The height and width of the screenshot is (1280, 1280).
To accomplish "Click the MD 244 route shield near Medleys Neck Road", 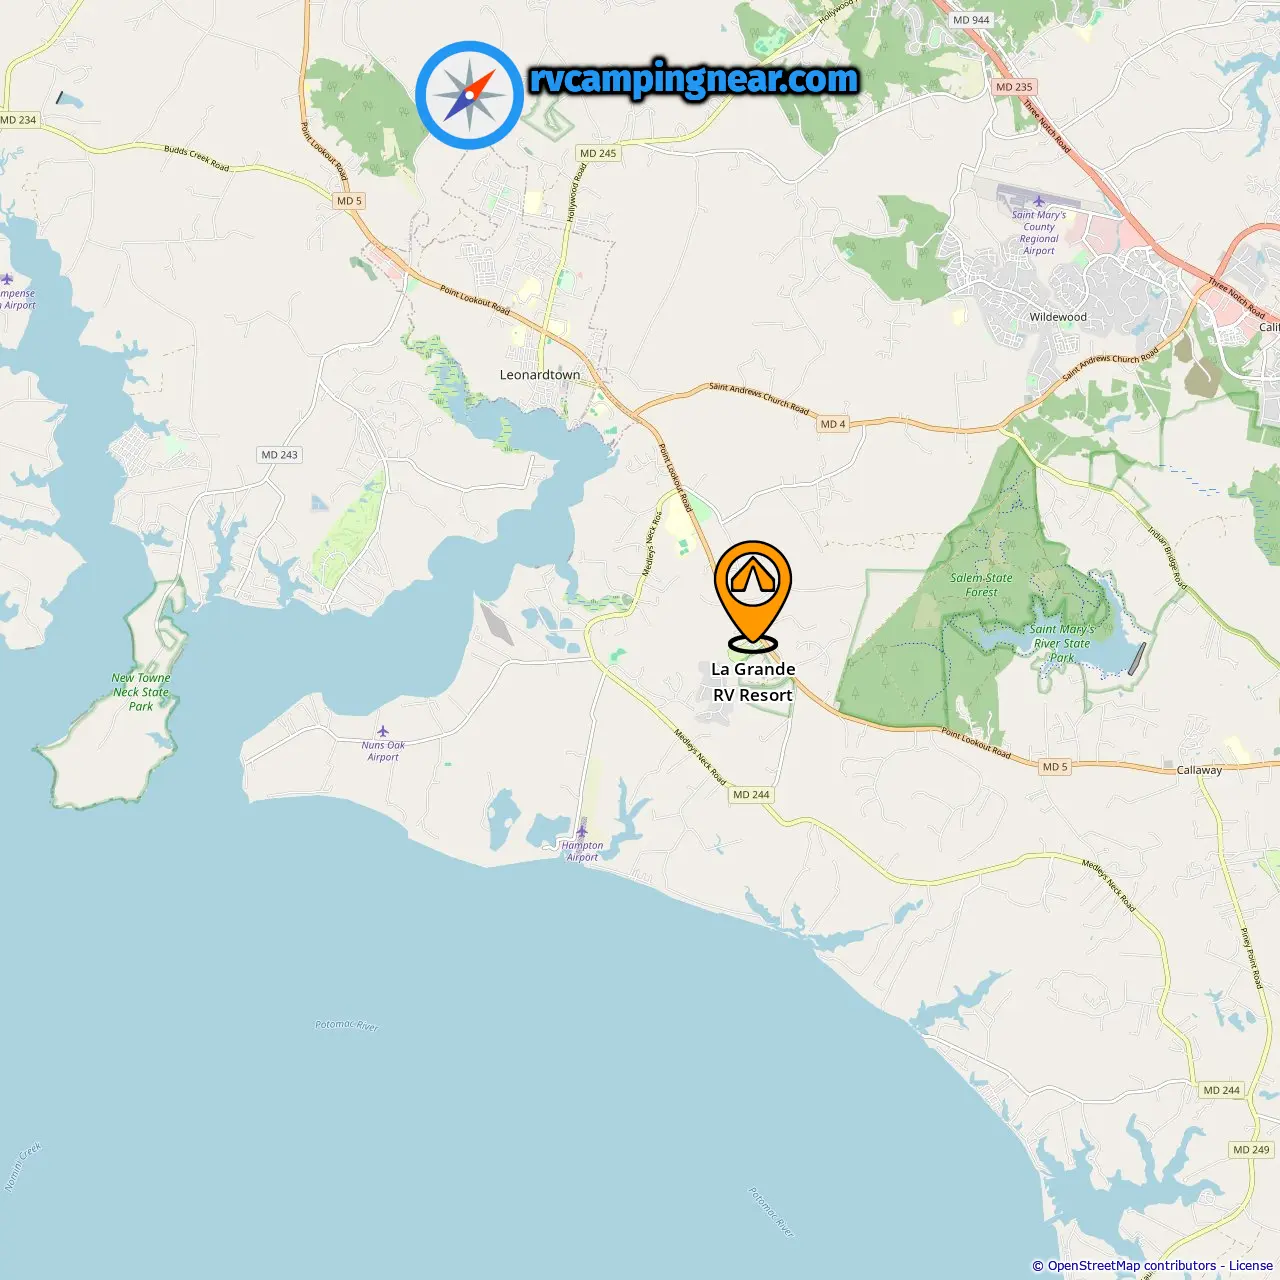I will click(x=751, y=795).
